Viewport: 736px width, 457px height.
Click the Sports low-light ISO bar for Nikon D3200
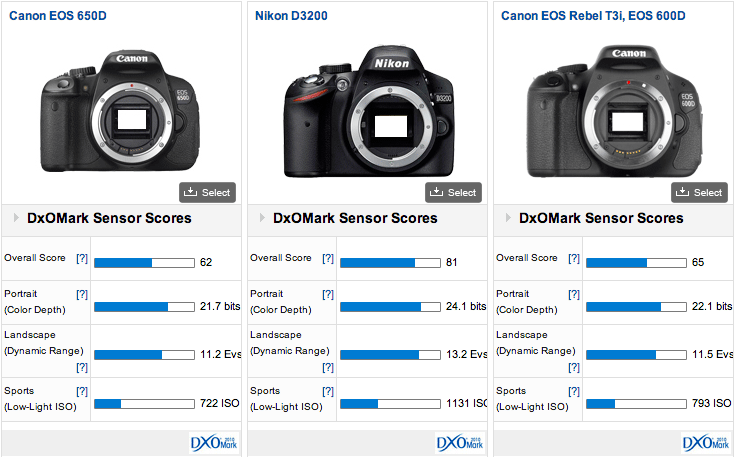[x=391, y=404]
